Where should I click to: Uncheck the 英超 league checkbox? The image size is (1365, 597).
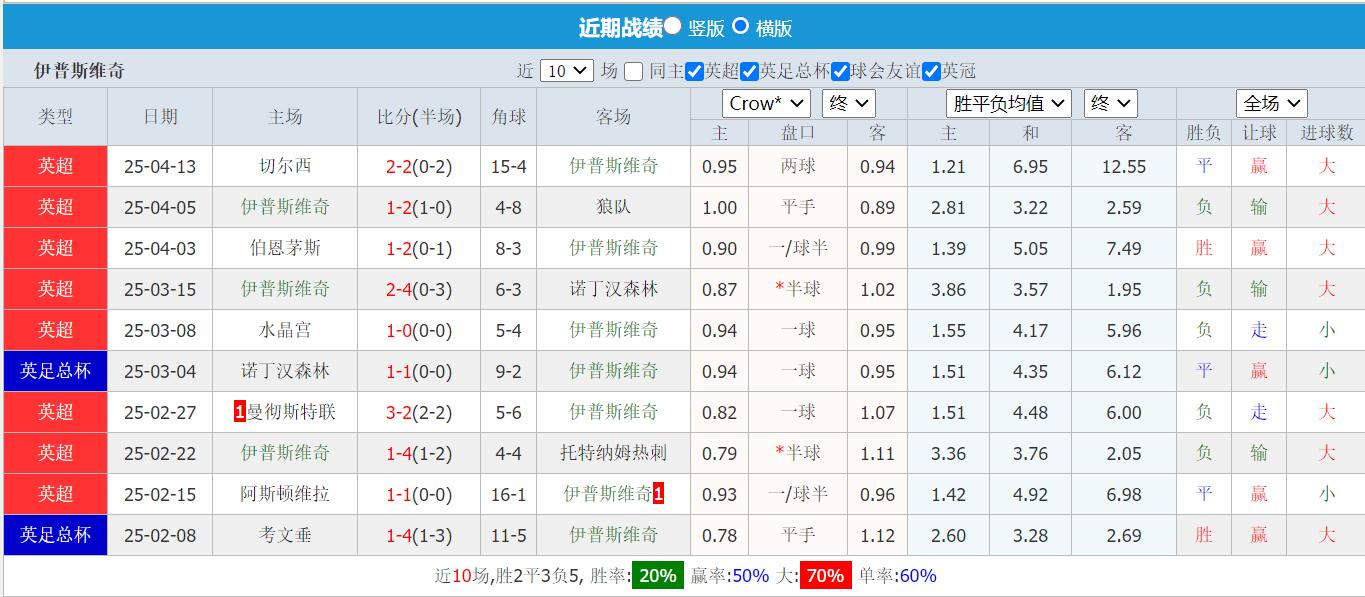coord(693,72)
